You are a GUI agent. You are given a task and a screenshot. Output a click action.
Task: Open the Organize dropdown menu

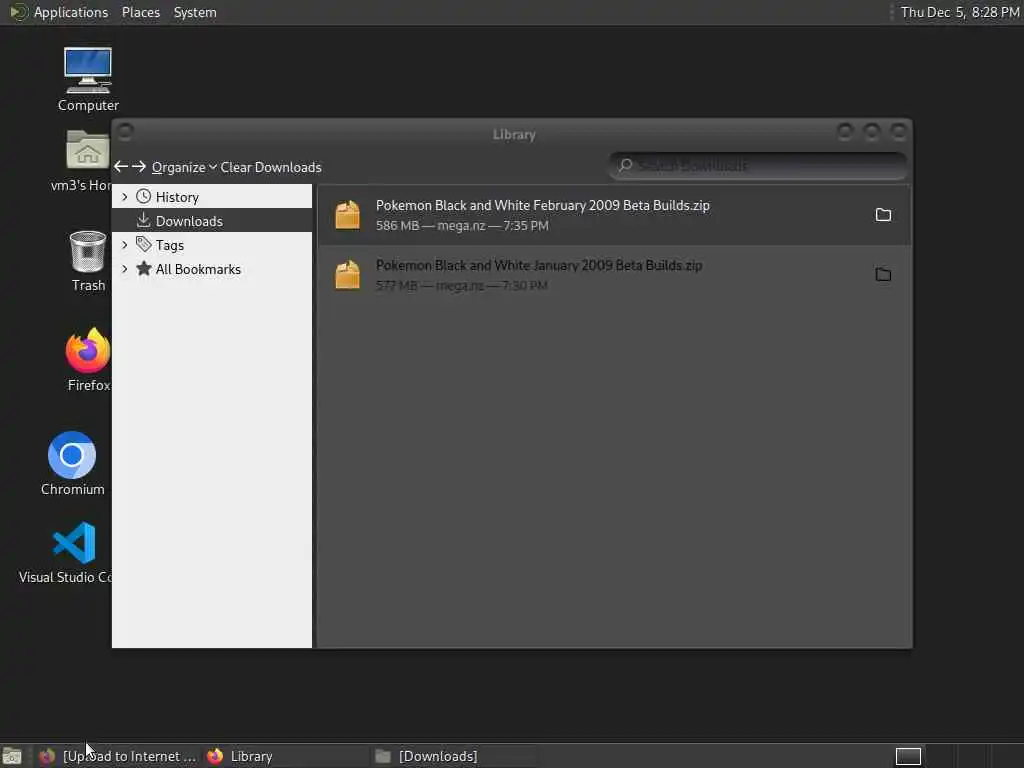[184, 167]
